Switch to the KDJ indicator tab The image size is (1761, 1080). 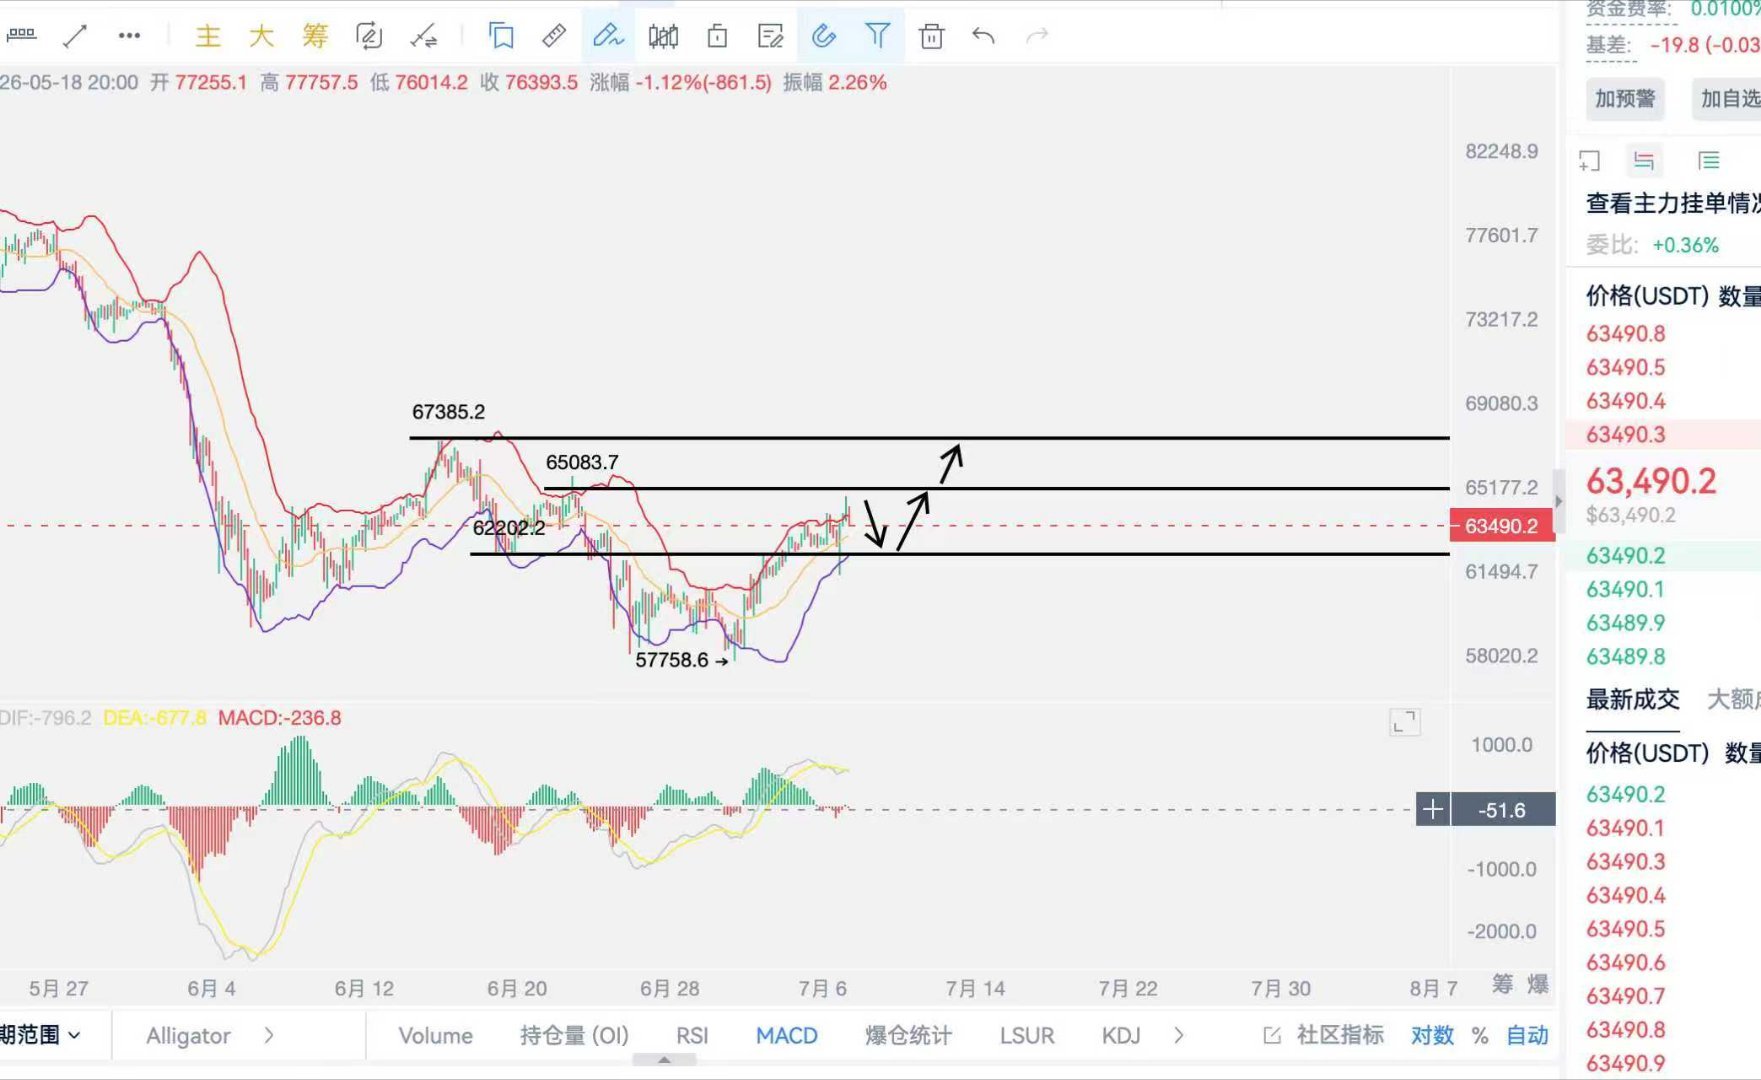[1121, 1036]
